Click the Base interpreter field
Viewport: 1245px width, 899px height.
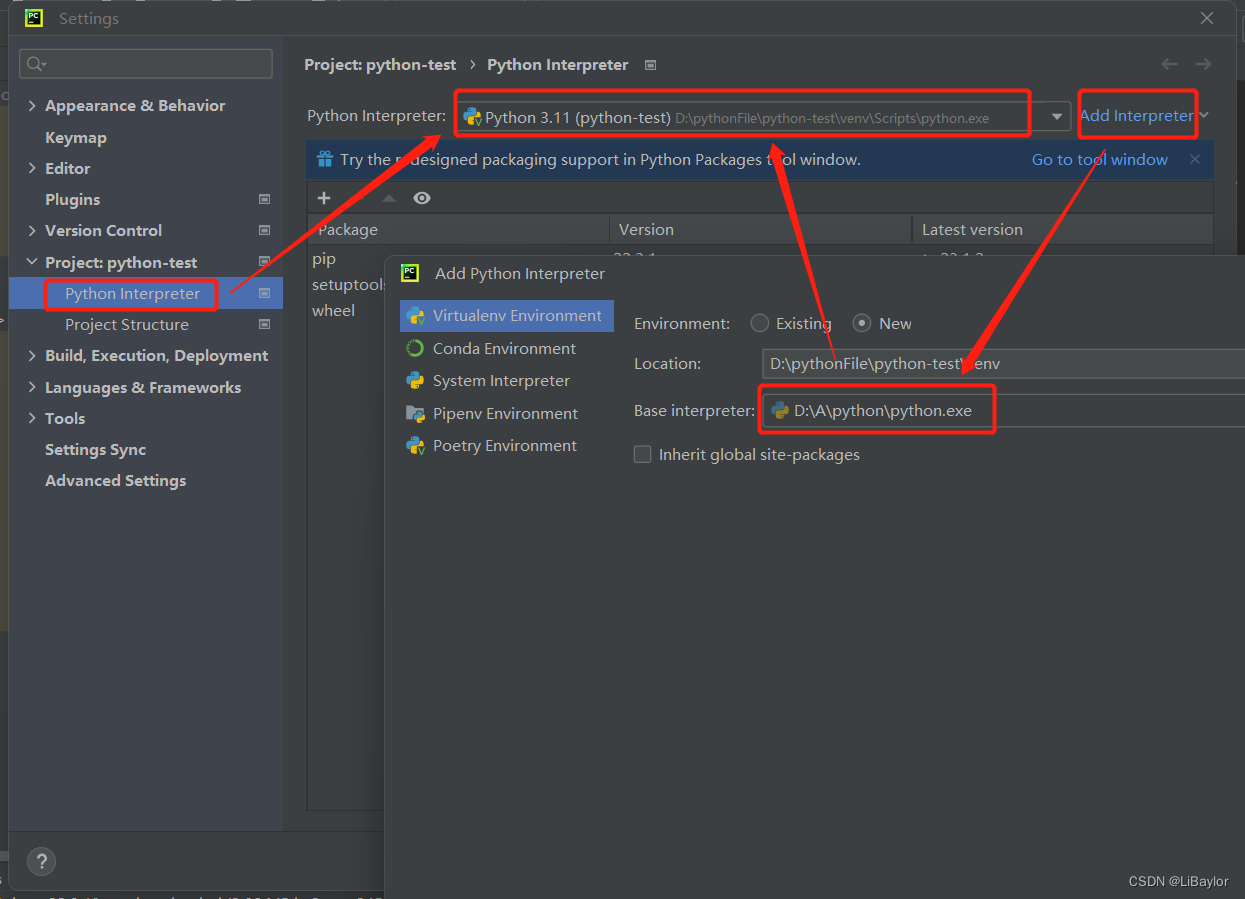point(1003,410)
